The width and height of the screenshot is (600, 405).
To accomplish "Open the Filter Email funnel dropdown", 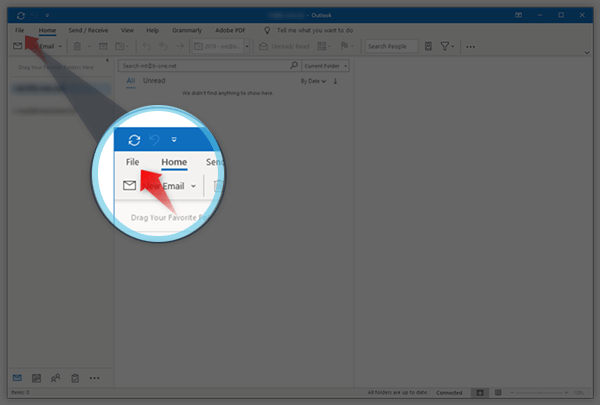I will pos(447,46).
